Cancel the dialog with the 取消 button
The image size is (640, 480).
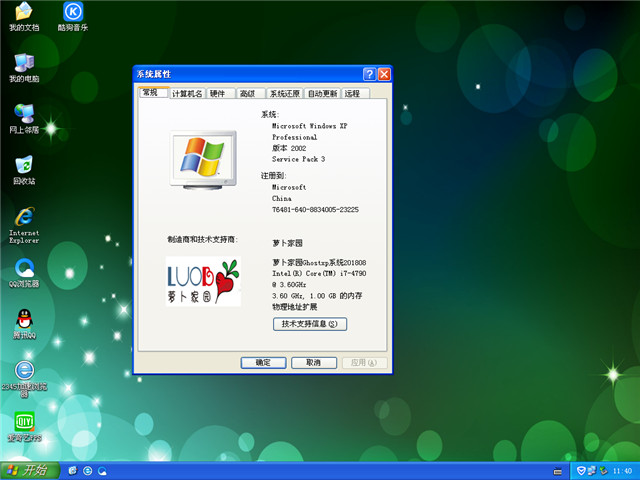pyautogui.click(x=314, y=362)
